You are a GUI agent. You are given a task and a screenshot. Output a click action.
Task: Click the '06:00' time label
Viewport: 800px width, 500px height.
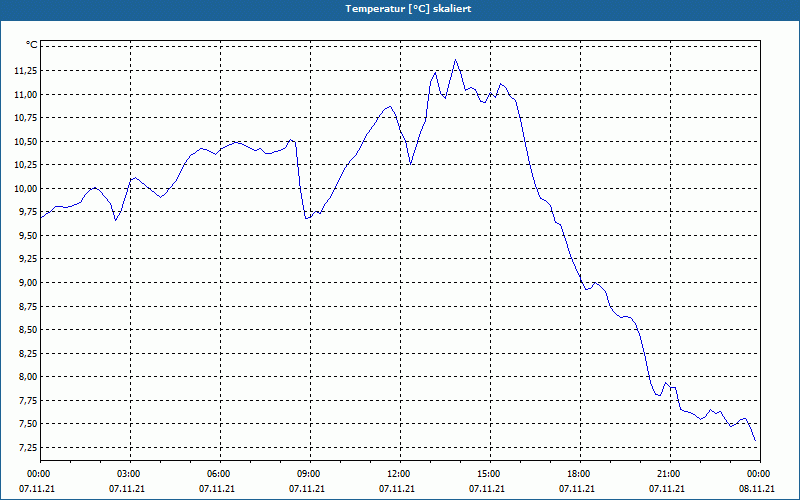coord(217,474)
